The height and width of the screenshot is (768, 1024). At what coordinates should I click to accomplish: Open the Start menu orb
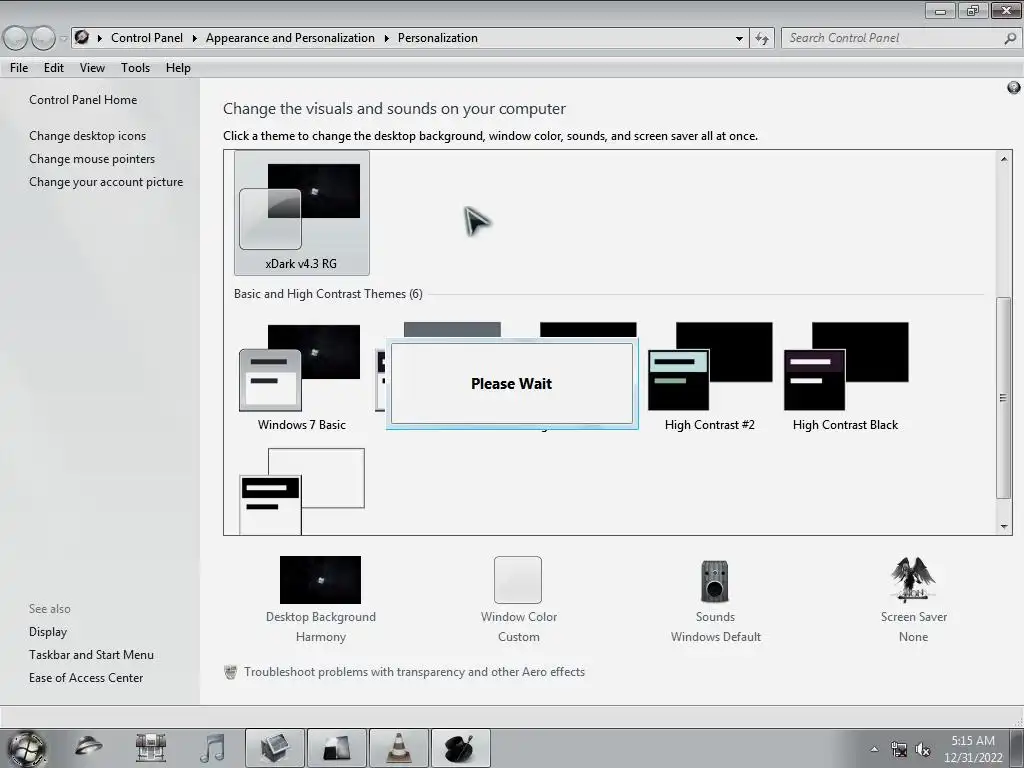point(27,748)
